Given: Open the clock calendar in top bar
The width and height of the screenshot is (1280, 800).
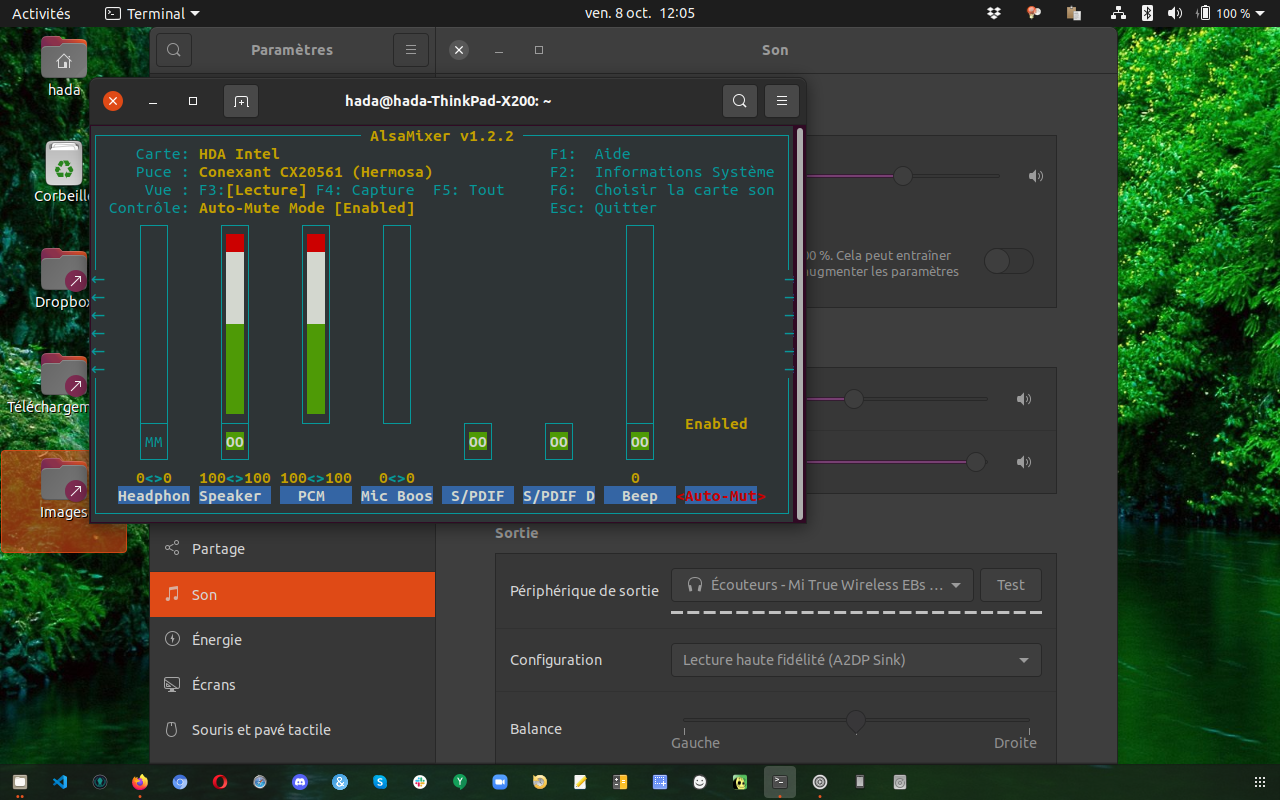Looking at the screenshot, I should [x=640, y=13].
